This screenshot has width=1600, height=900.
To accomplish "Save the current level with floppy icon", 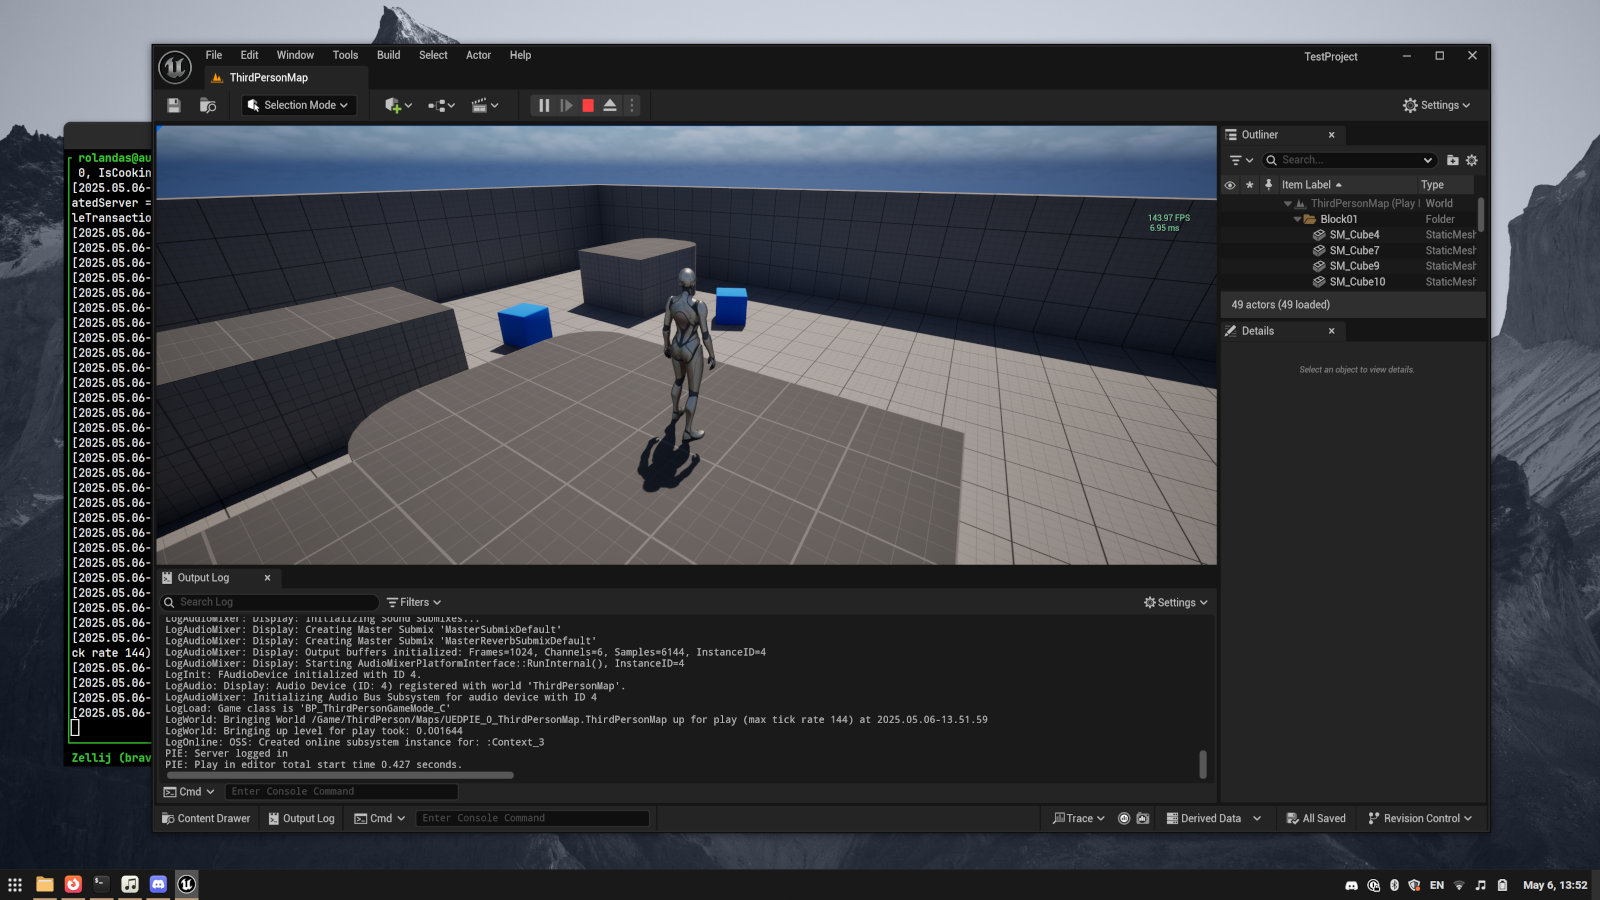I will pos(174,105).
